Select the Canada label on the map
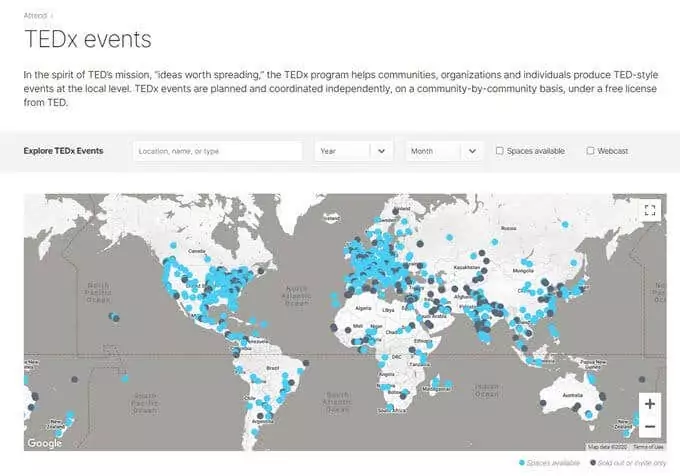Screen dimensions: 680x476 (x=196, y=251)
